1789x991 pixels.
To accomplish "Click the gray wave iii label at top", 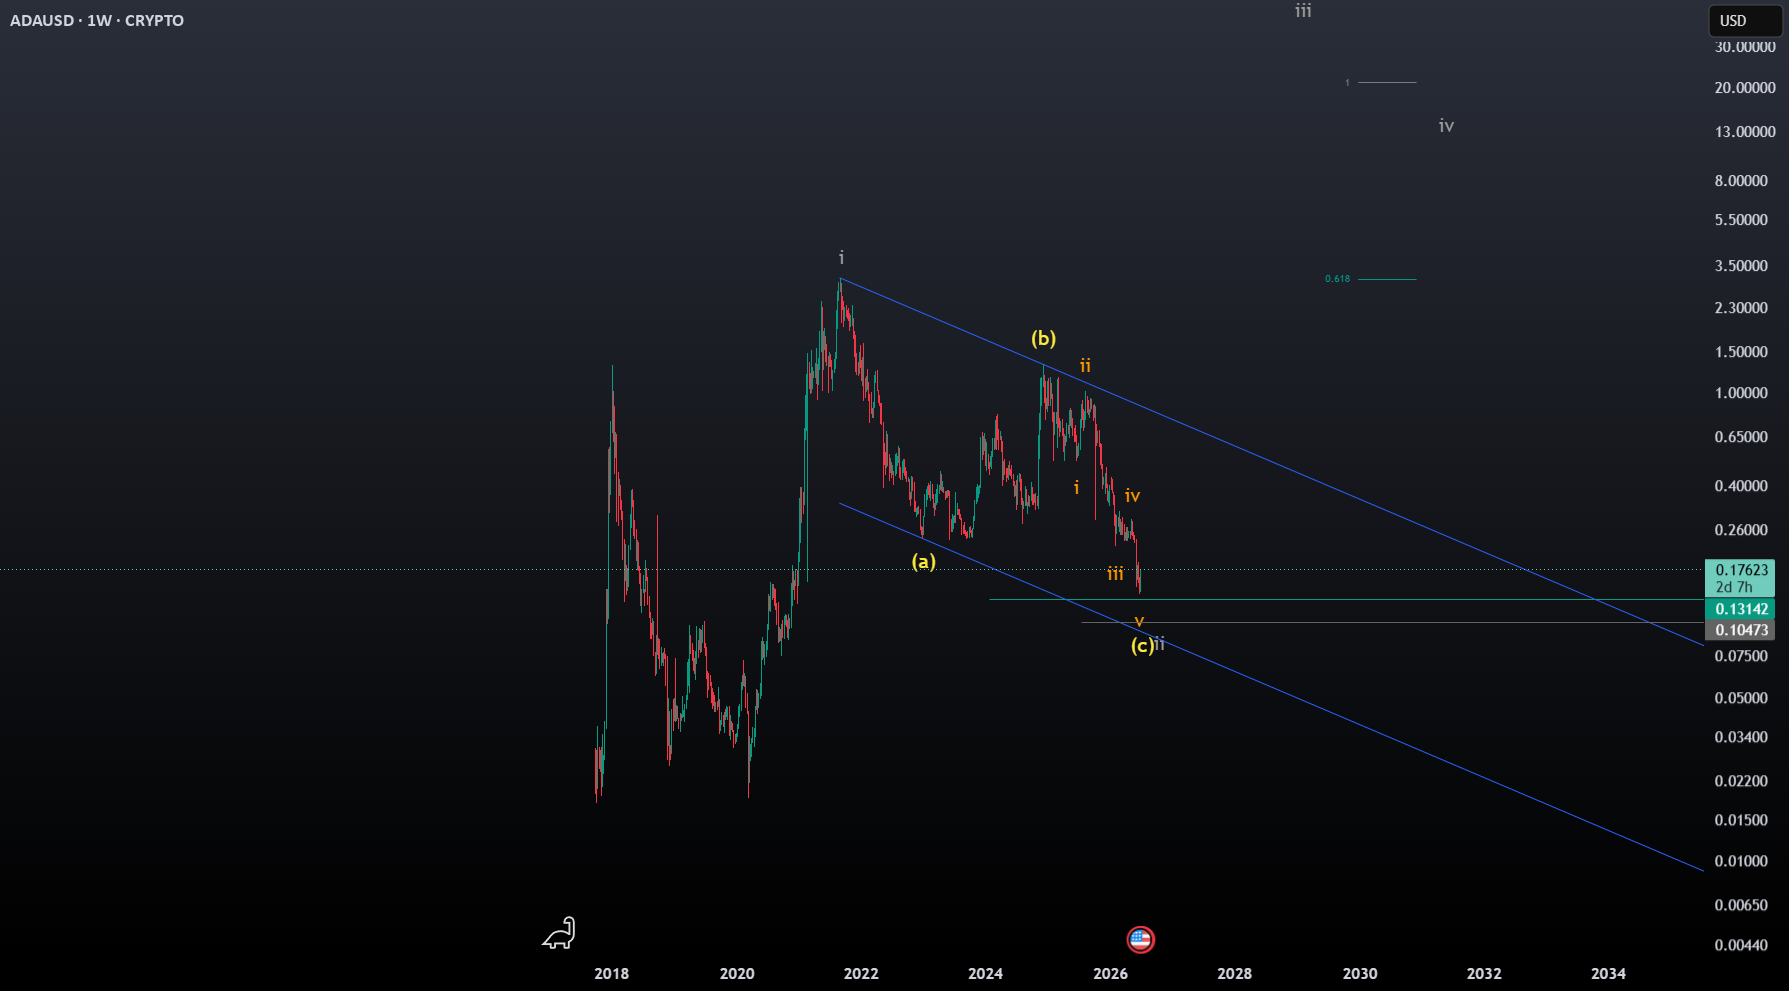I will (1303, 10).
